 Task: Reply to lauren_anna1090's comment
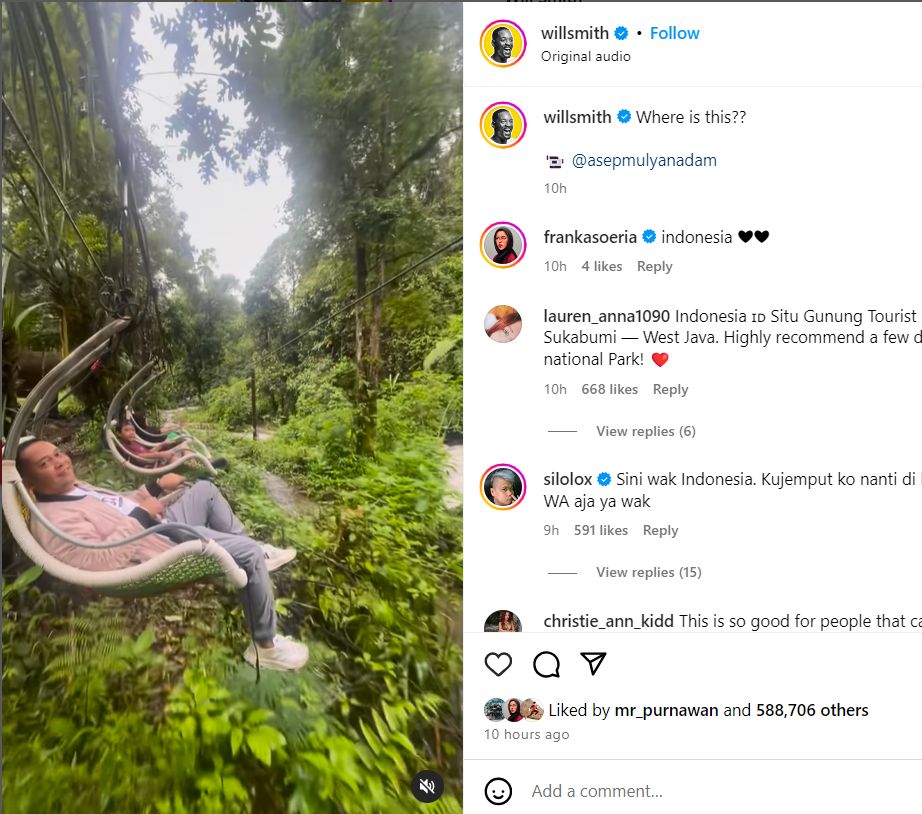pos(670,389)
